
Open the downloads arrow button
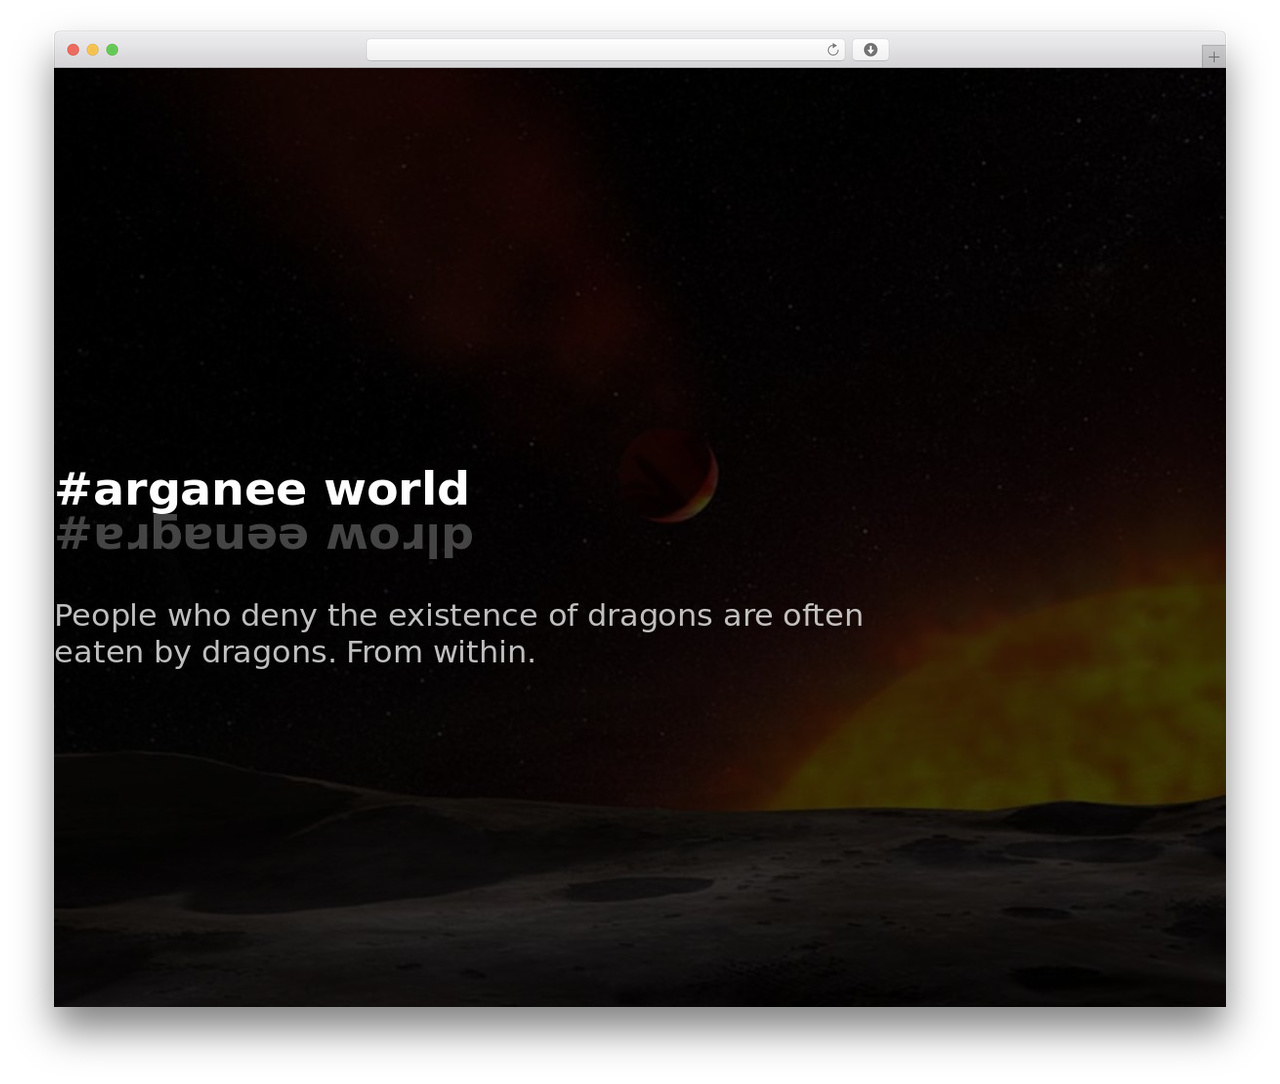tap(870, 50)
